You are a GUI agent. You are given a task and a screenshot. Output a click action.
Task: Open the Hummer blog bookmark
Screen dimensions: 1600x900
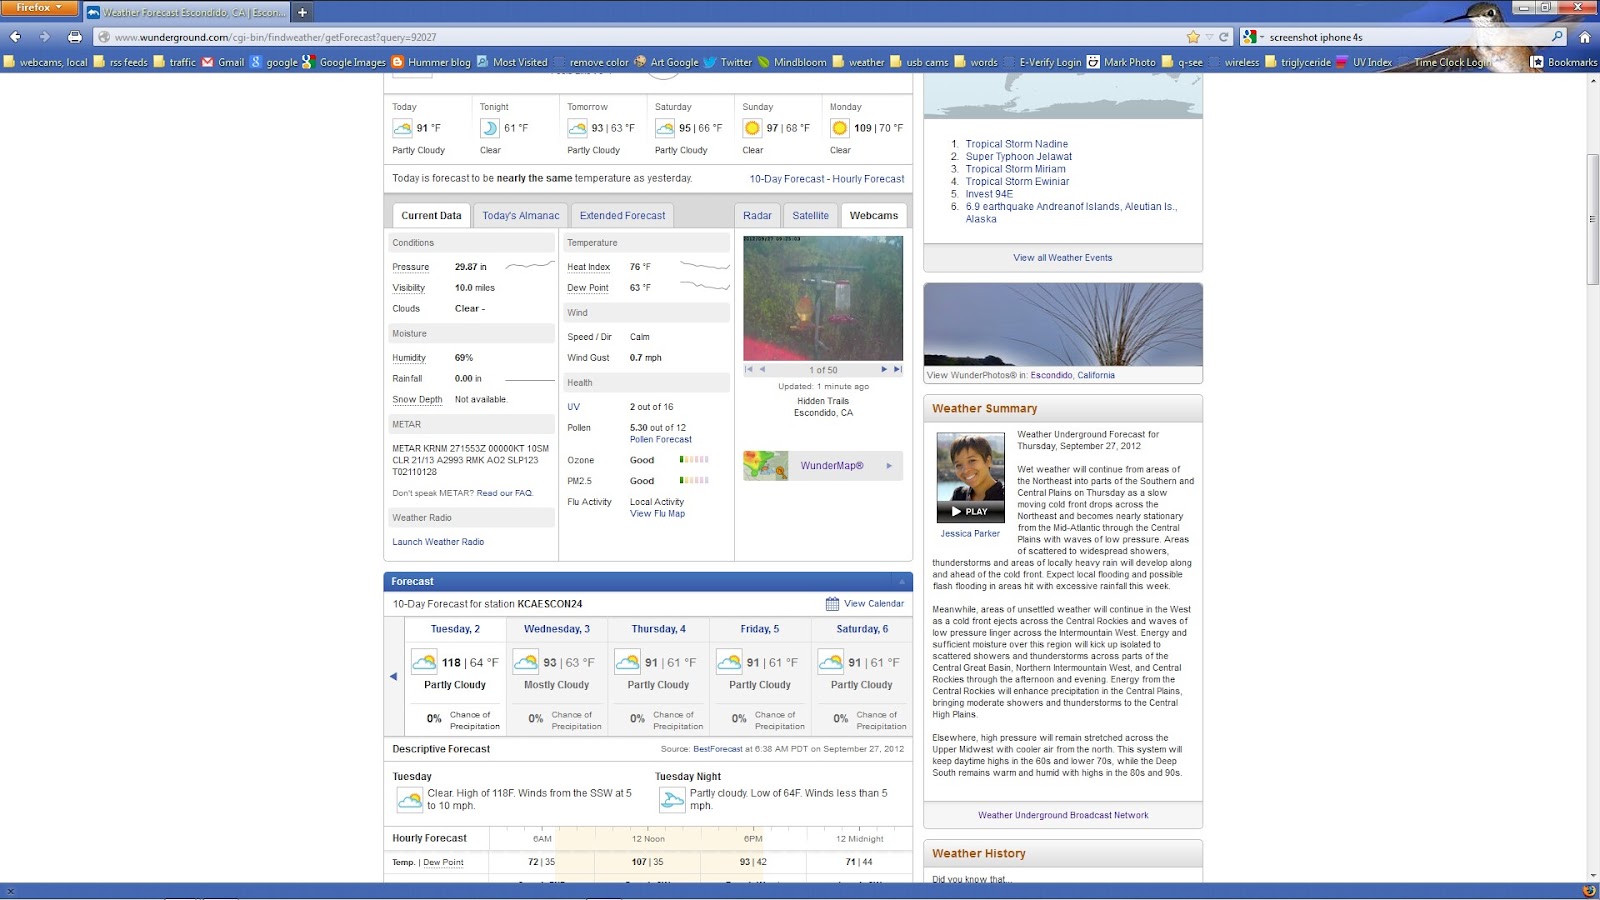(431, 62)
